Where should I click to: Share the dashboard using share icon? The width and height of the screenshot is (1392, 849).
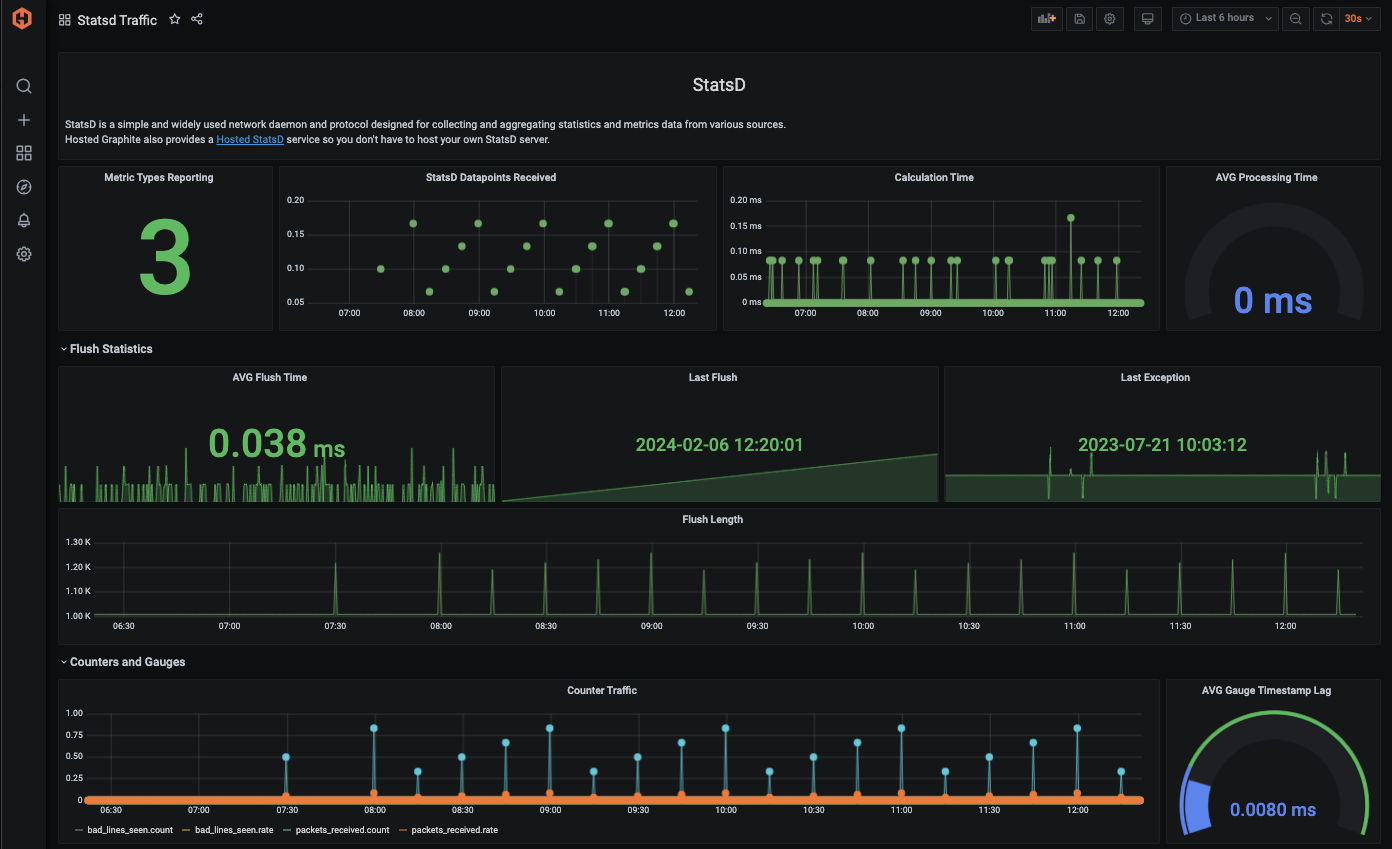pyautogui.click(x=197, y=19)
